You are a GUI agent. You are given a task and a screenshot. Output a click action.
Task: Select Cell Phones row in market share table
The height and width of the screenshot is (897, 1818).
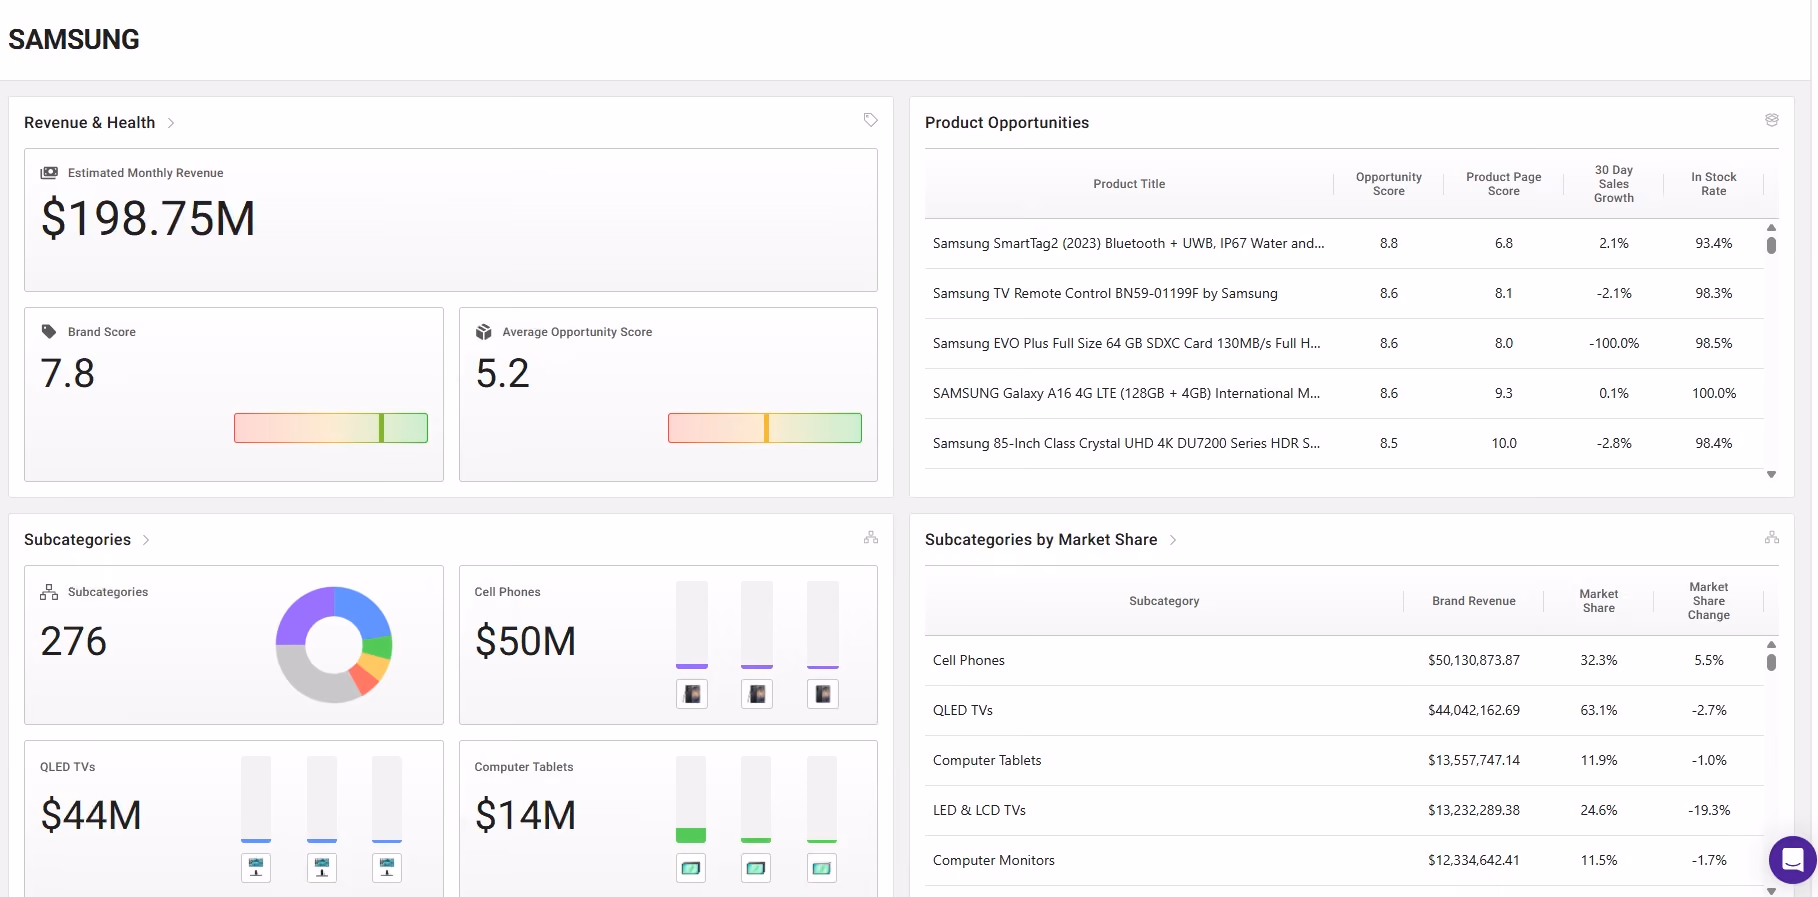tap(1344, 660)
